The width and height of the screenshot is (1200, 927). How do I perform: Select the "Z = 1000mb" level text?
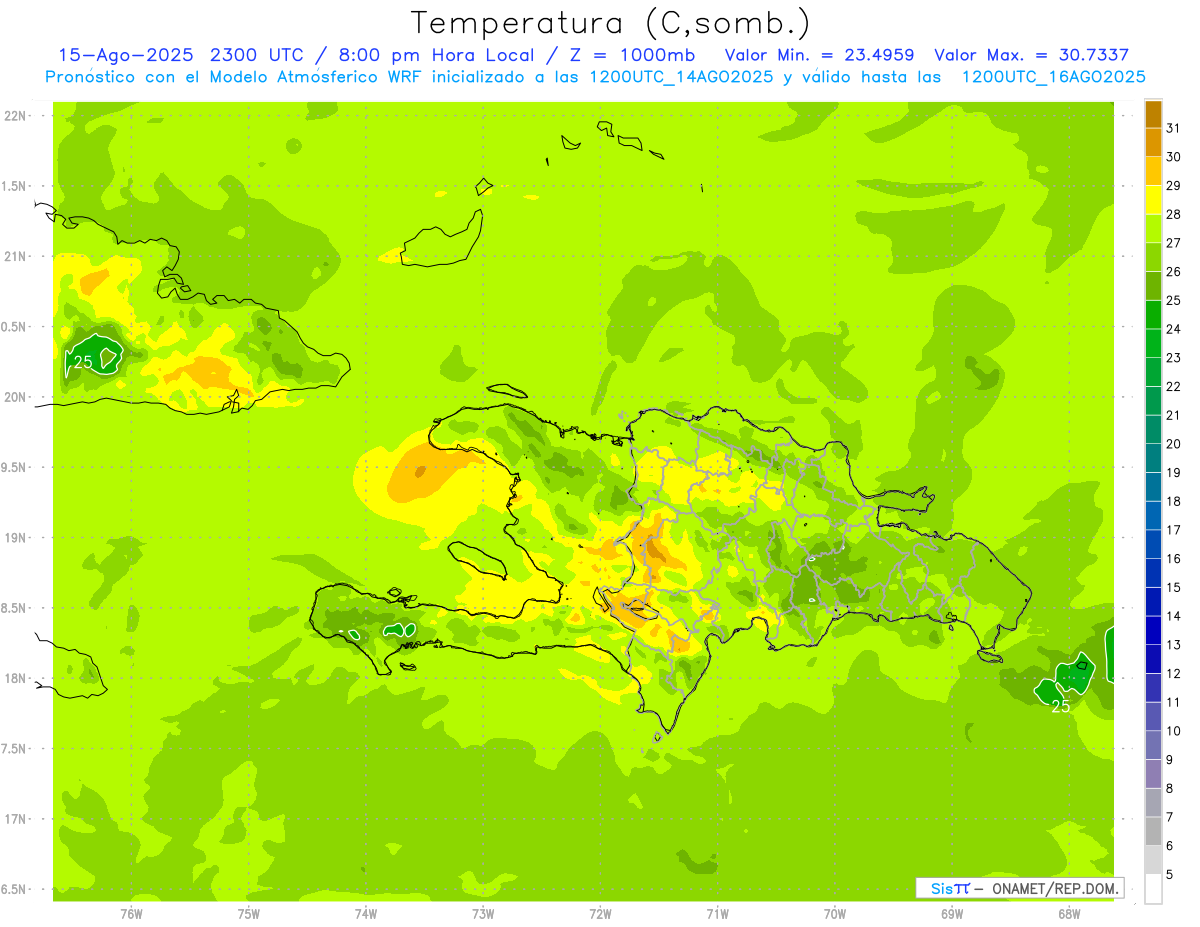(x=633, y=55)
